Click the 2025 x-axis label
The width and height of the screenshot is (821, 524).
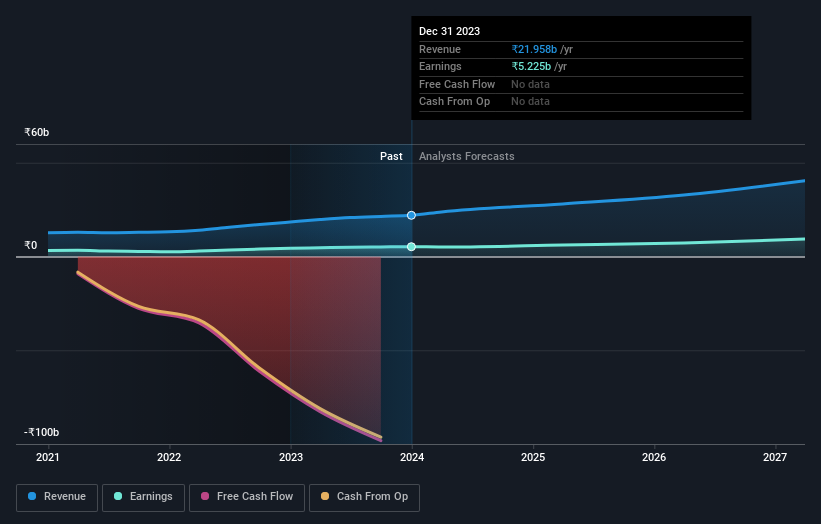pos(533,457)
